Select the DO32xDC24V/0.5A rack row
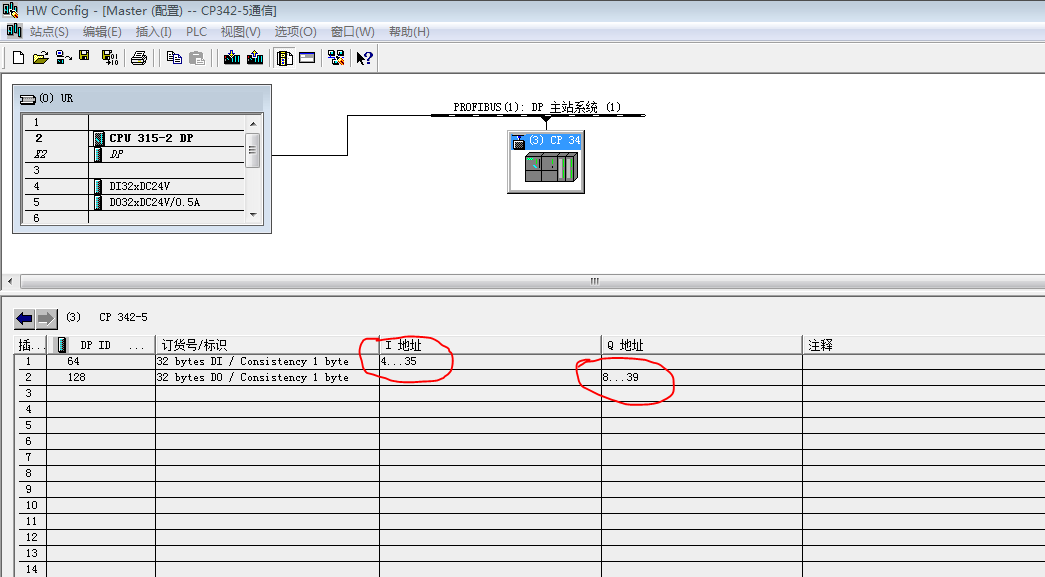Viewport: 1045px width, 577px height. click(x=134, y=202)
